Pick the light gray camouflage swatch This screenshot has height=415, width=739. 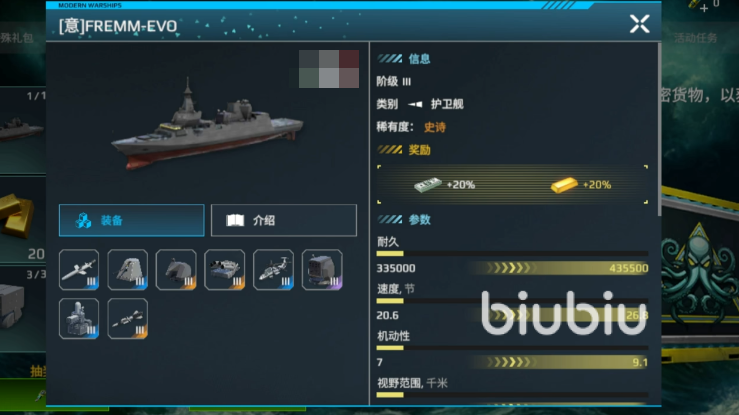(329, 78)
